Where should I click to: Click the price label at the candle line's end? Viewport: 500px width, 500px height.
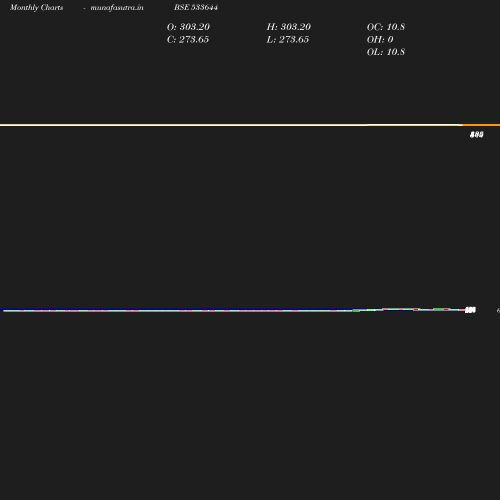470,310
